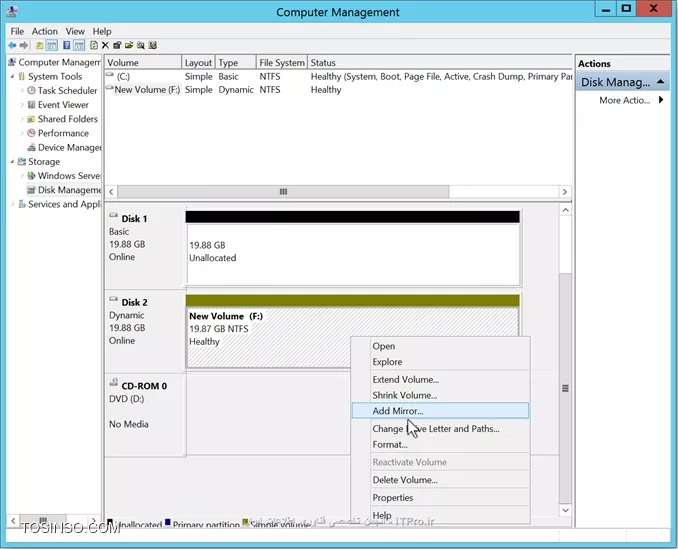
Task: Select the Storage tree node
Action: pos(44,162)
